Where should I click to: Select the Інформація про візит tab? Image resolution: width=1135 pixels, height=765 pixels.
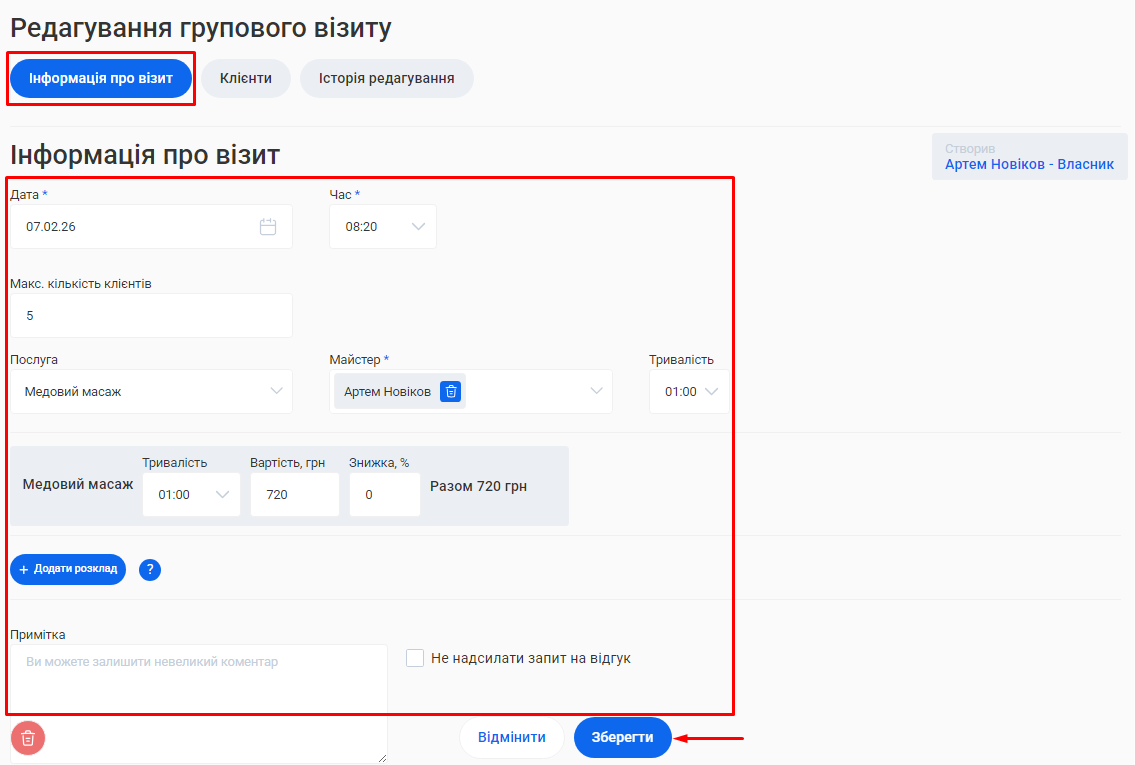(101, 78)
